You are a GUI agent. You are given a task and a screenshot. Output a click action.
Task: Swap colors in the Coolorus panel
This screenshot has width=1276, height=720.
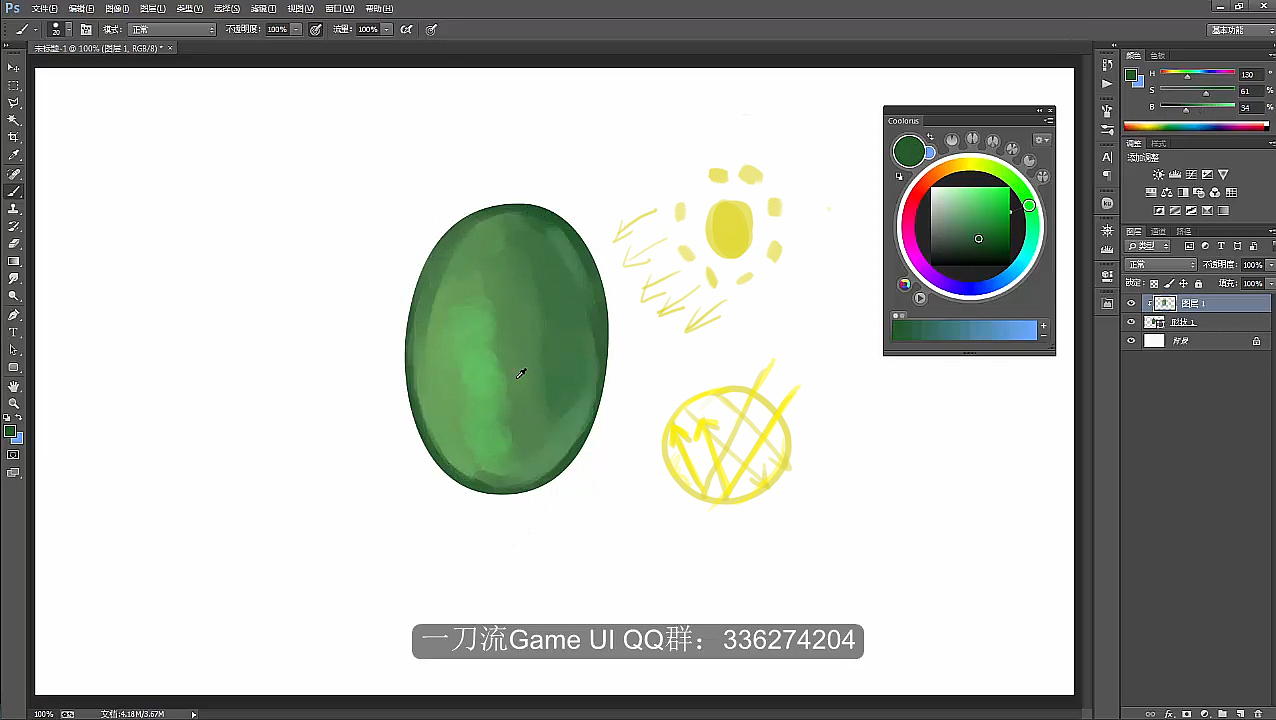pyautogui.click(x=930, y=137)
